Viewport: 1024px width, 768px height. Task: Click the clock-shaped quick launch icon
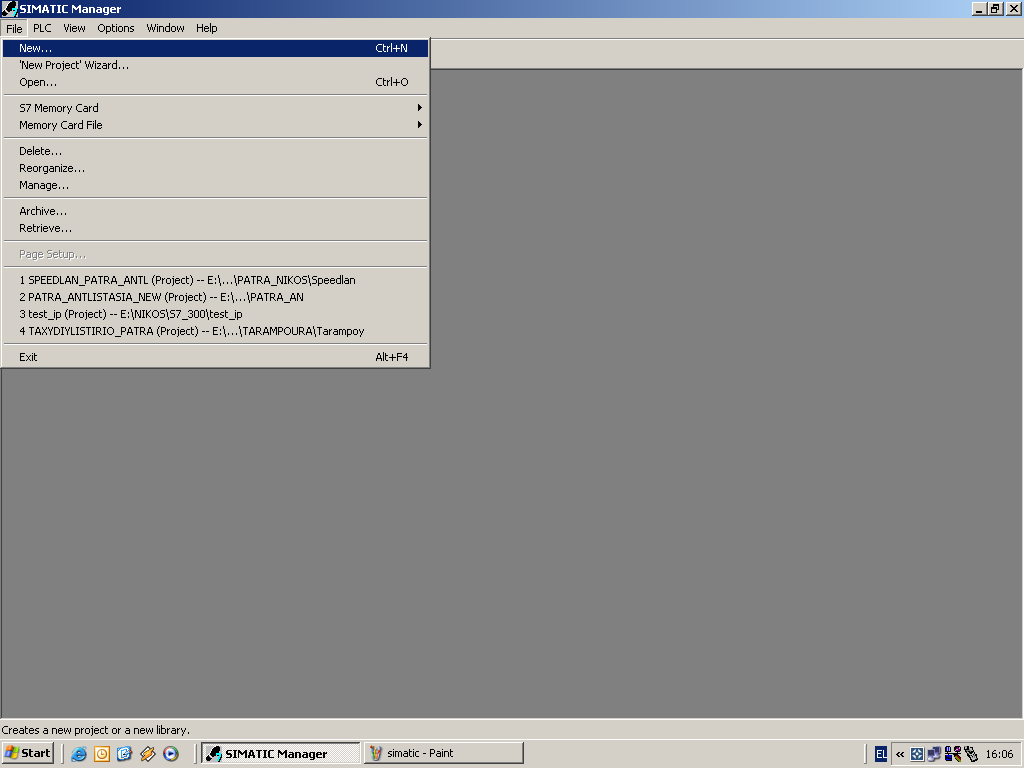[x=102, y=754]
